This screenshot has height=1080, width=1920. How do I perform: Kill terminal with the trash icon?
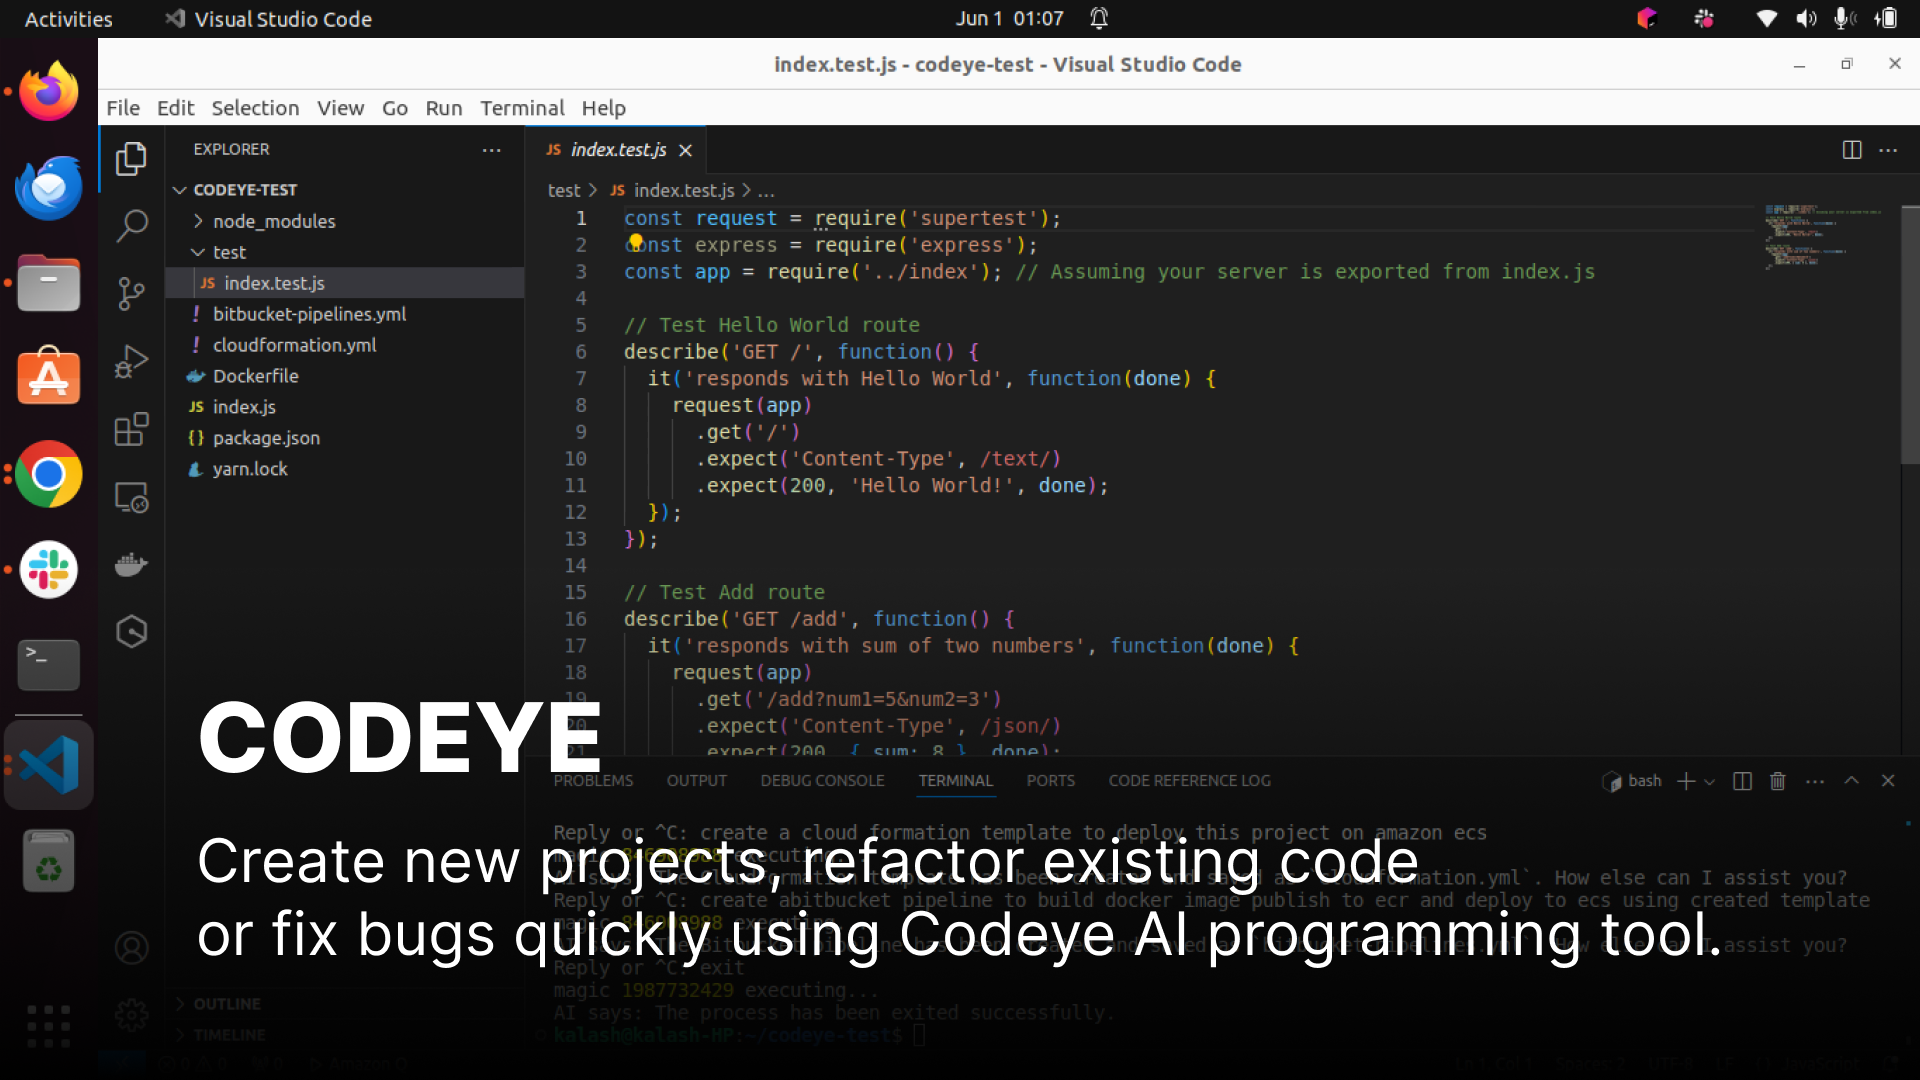coord(1777,781)
